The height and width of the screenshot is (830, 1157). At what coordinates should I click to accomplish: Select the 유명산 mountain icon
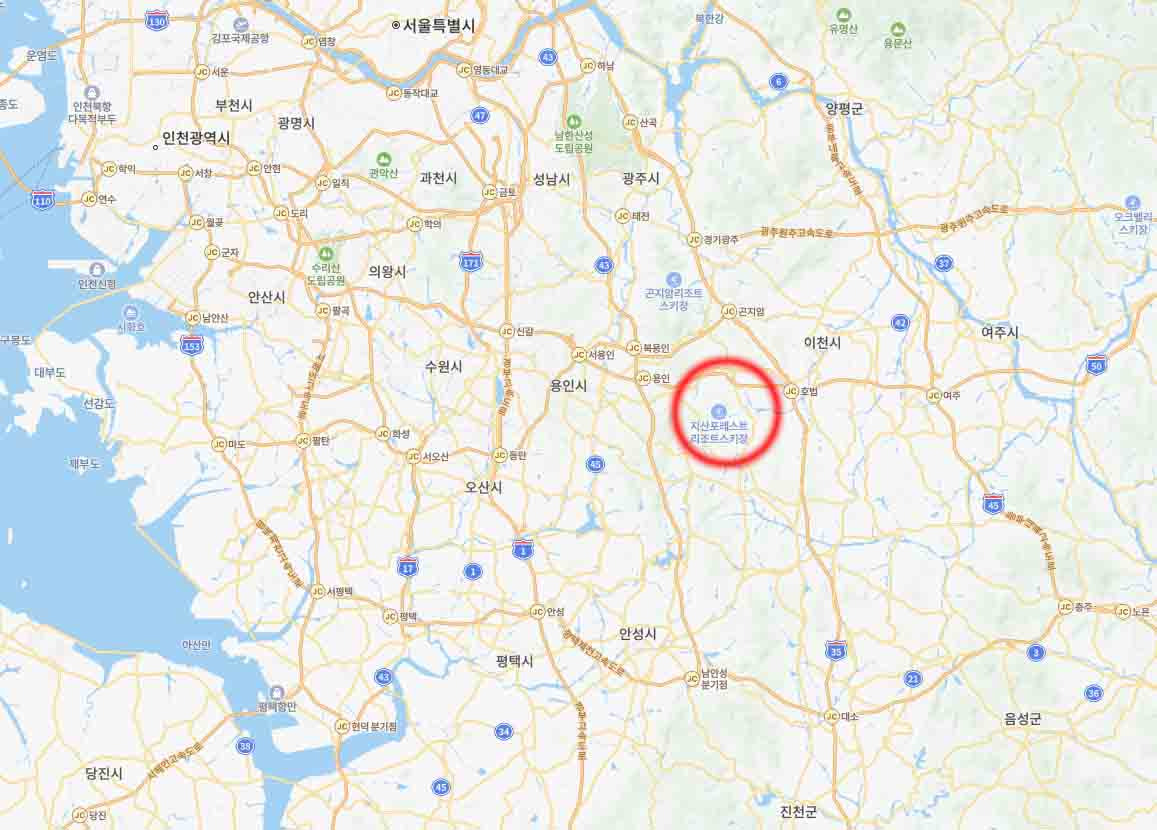(x=843, y=15)
